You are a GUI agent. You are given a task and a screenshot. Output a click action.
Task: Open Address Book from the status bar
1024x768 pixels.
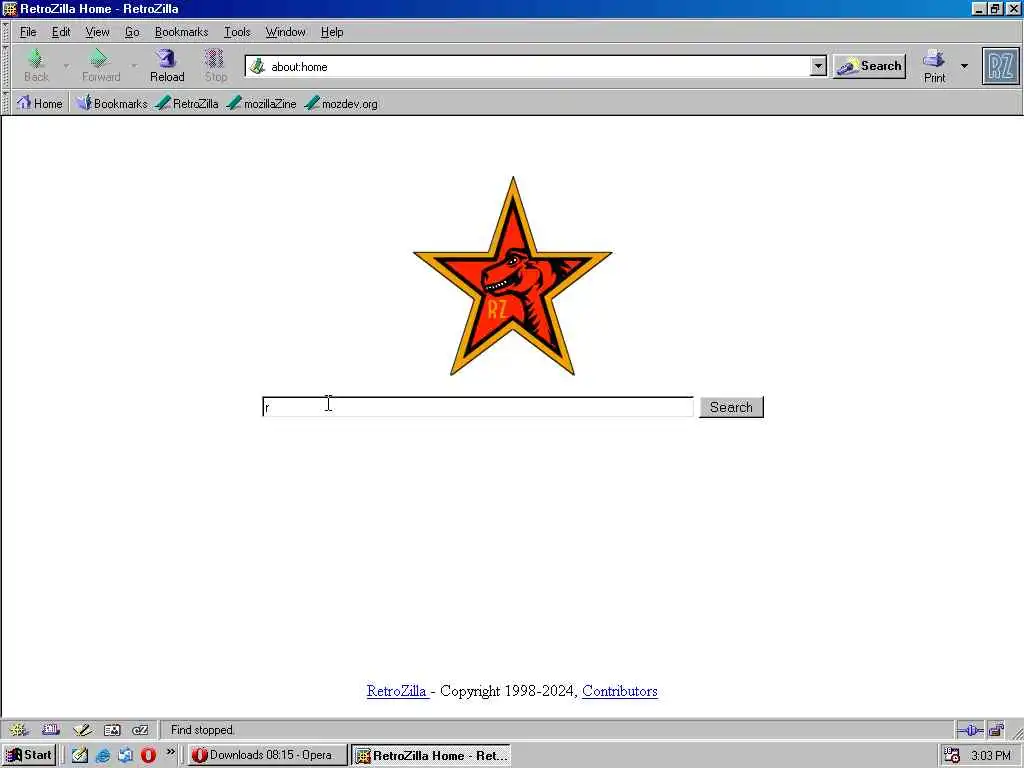[112, 729]
